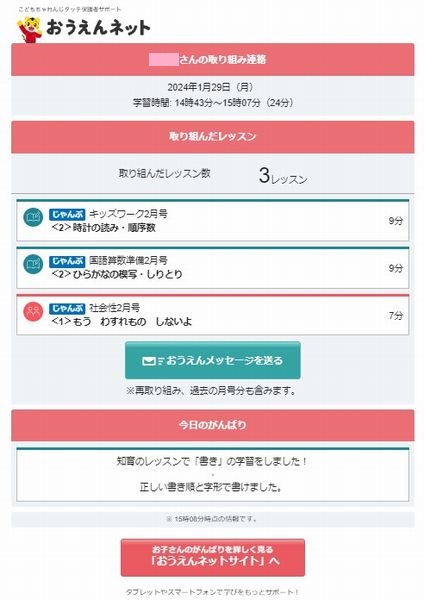424x600 pixels.
Task: Click the じゃんぷ badge on 国語算数準備 lesson
Action: coord(67,261)
